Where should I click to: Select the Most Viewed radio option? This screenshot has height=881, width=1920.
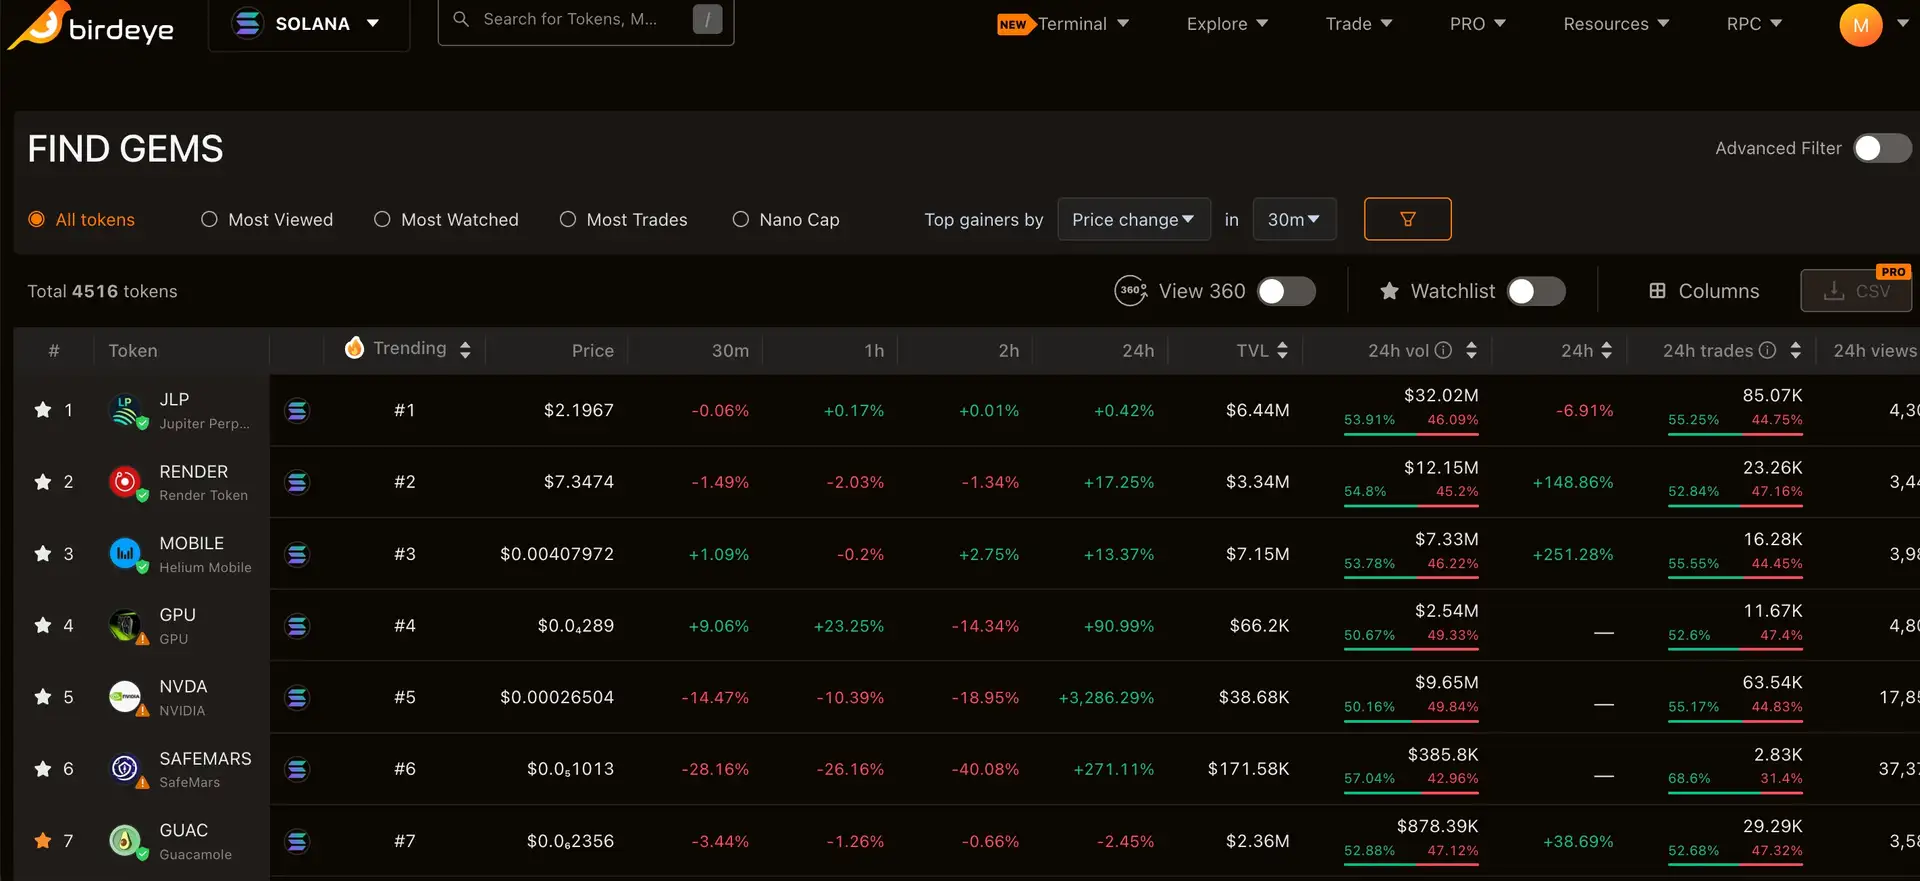(x=209, y=219)
